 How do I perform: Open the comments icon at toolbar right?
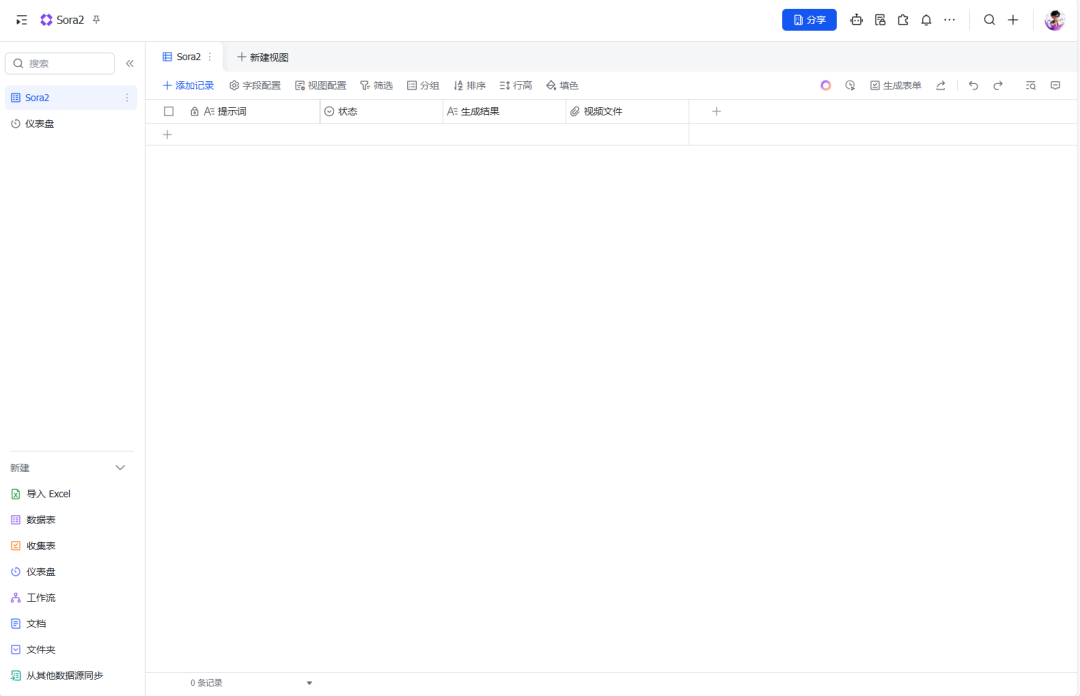[x=1055, y=86]
